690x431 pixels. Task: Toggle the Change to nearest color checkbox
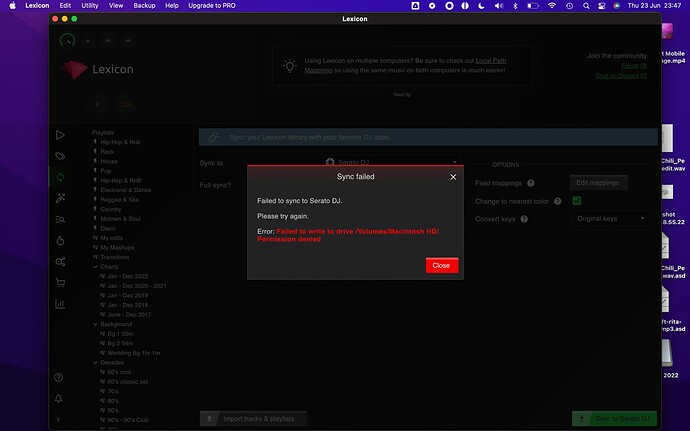576,201
